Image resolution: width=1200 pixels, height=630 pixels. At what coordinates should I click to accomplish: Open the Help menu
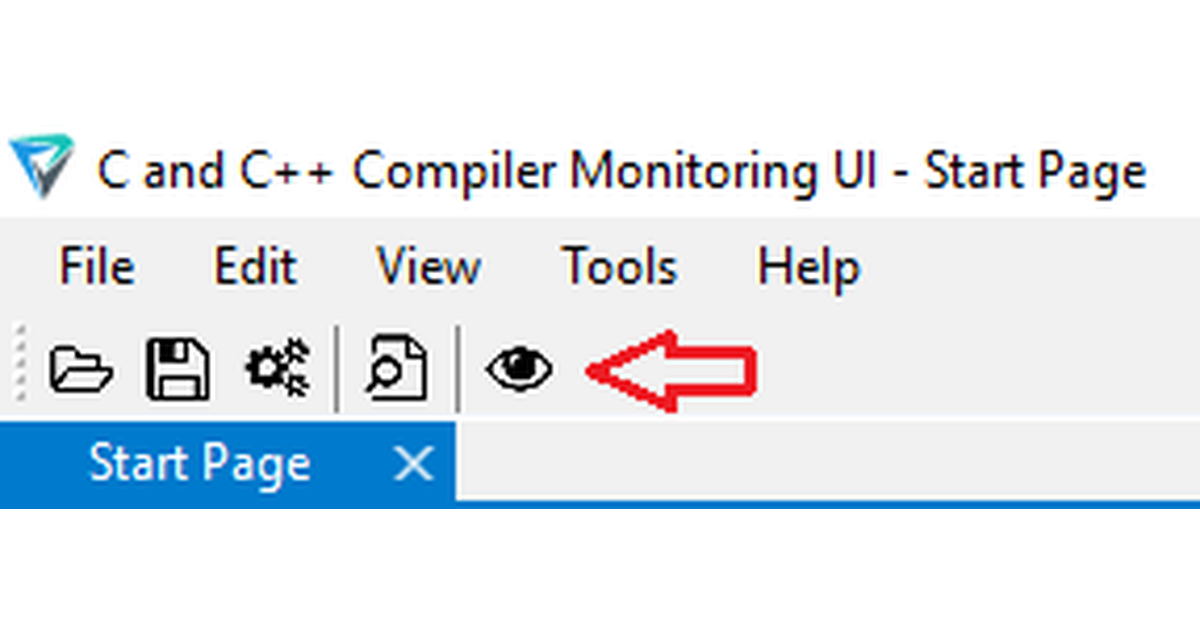(808, 267)
